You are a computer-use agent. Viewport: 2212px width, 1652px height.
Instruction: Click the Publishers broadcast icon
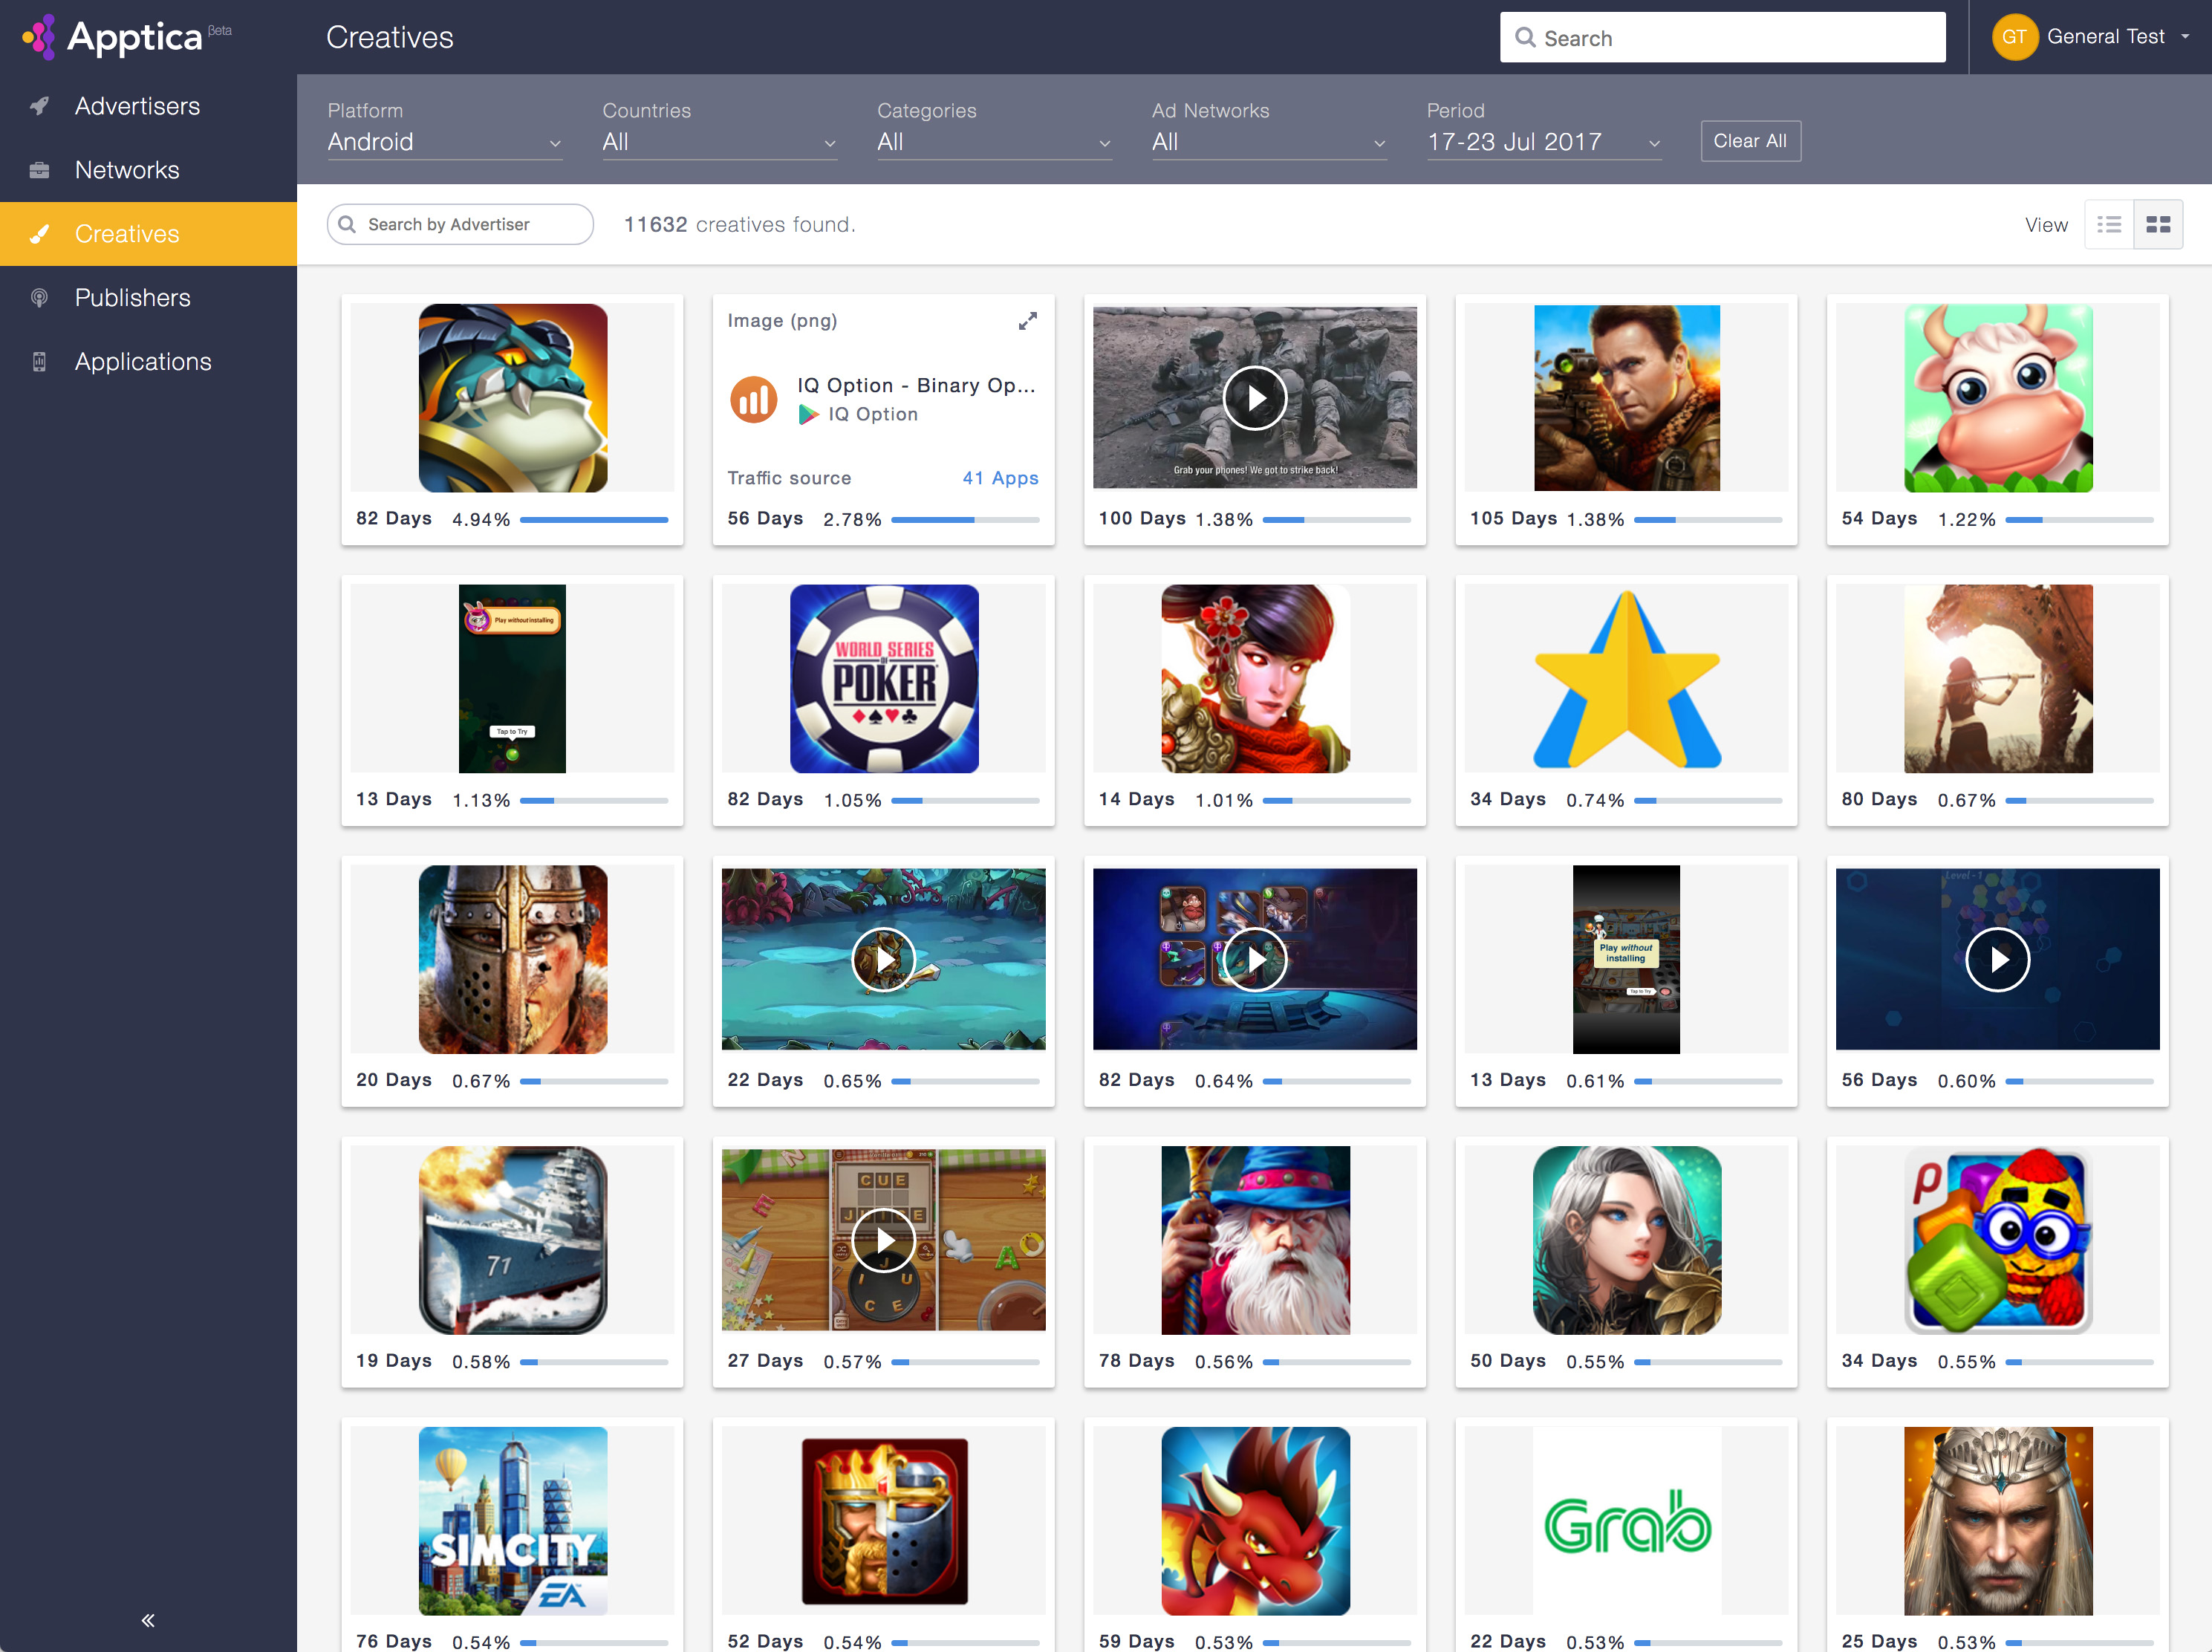(x=39, y=298)
